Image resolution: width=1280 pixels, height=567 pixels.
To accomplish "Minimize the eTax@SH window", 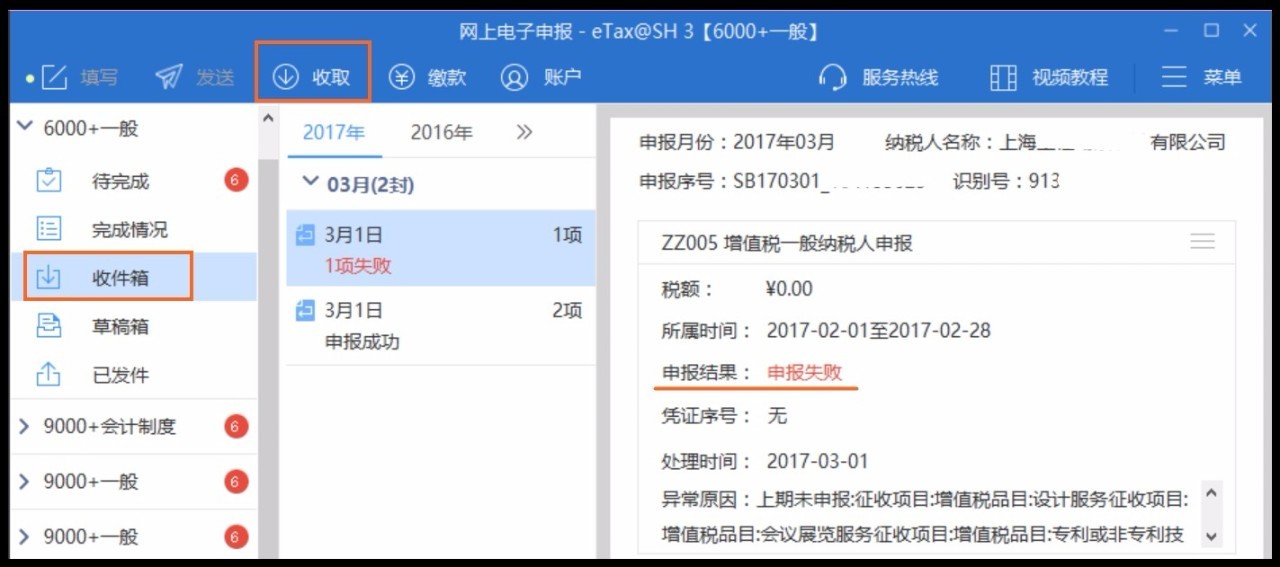I will coord(1171,31).
